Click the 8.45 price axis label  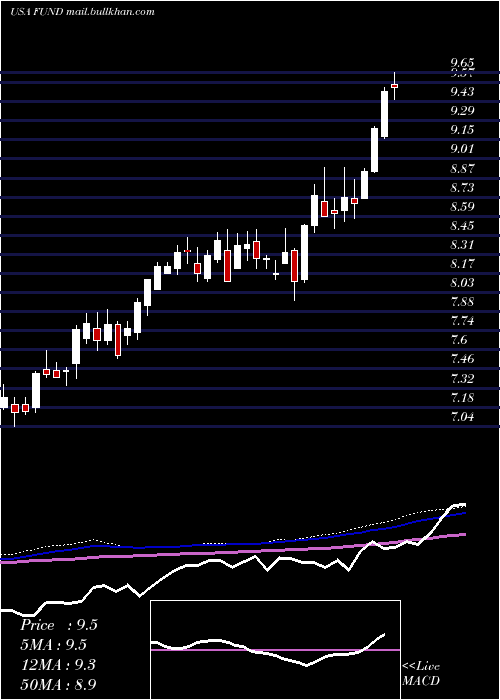pyautogui.click(x=462, y=226)
